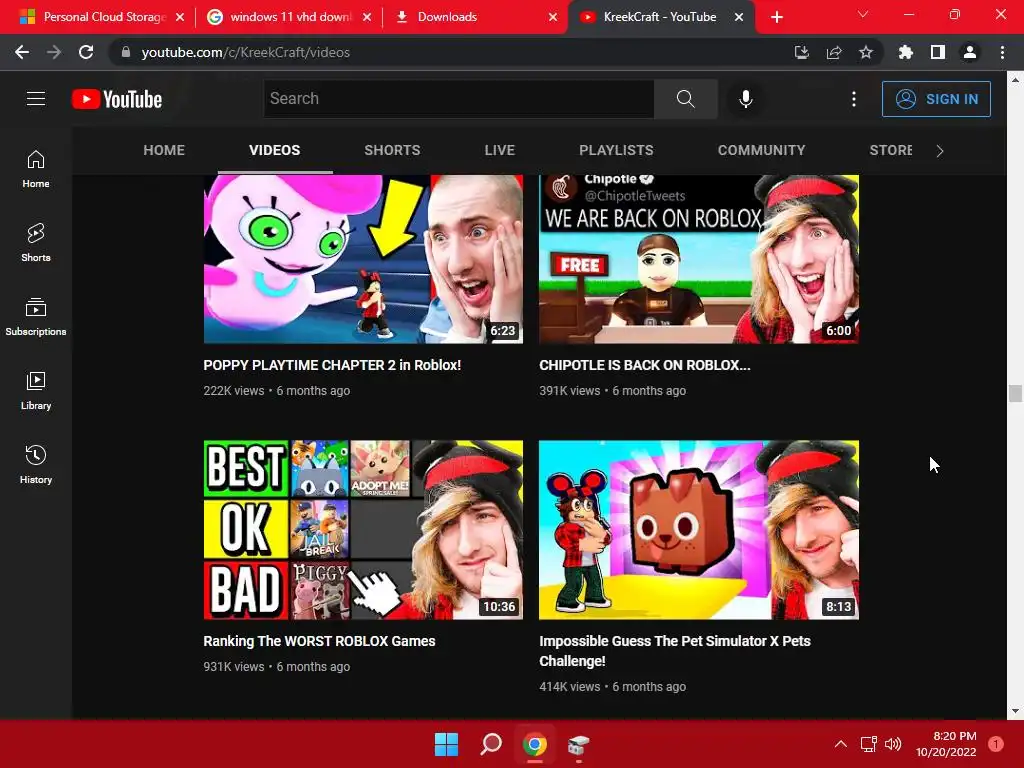Open Library in the sidebar
1024x768 pixels.
click(36, 390)
